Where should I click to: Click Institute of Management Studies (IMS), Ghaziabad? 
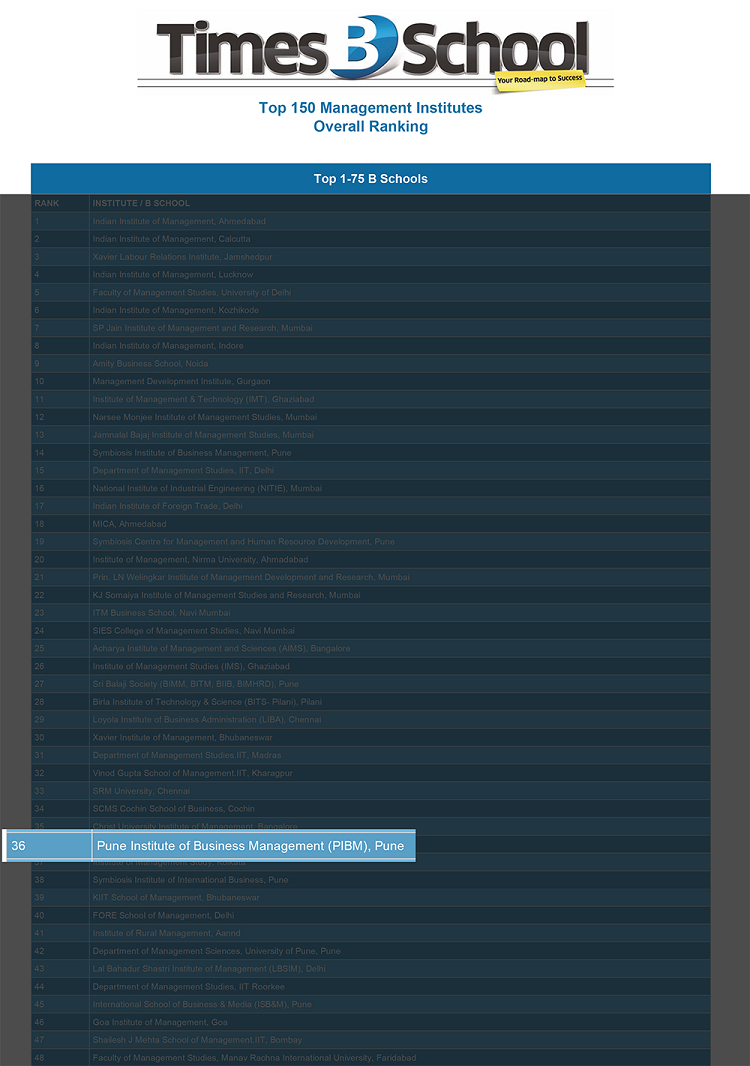pyautogui.click(x=191, y=666)
